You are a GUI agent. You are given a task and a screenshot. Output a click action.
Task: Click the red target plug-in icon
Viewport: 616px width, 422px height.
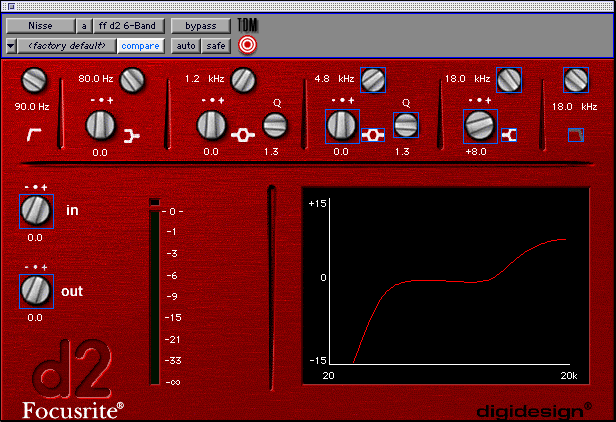tap(248, 45)
